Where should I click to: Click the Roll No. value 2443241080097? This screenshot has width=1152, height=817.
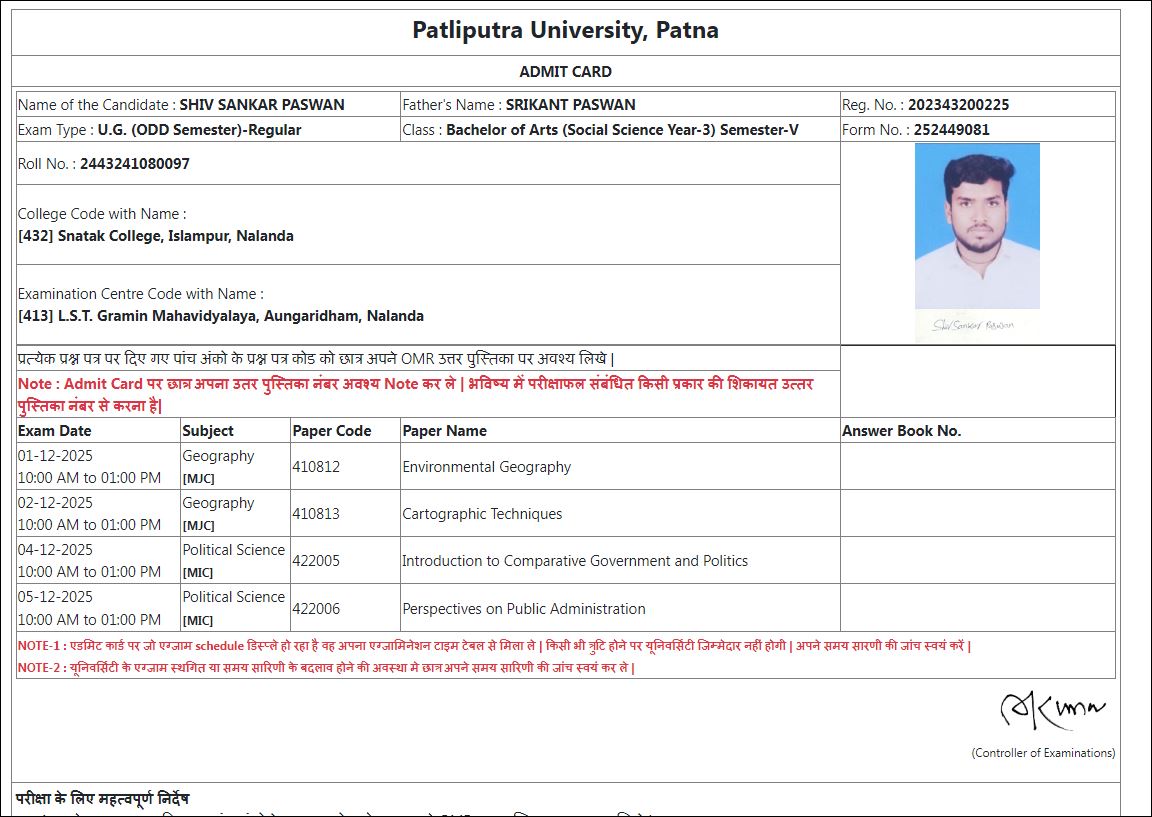pyautogui.click(x=135, y=164)
